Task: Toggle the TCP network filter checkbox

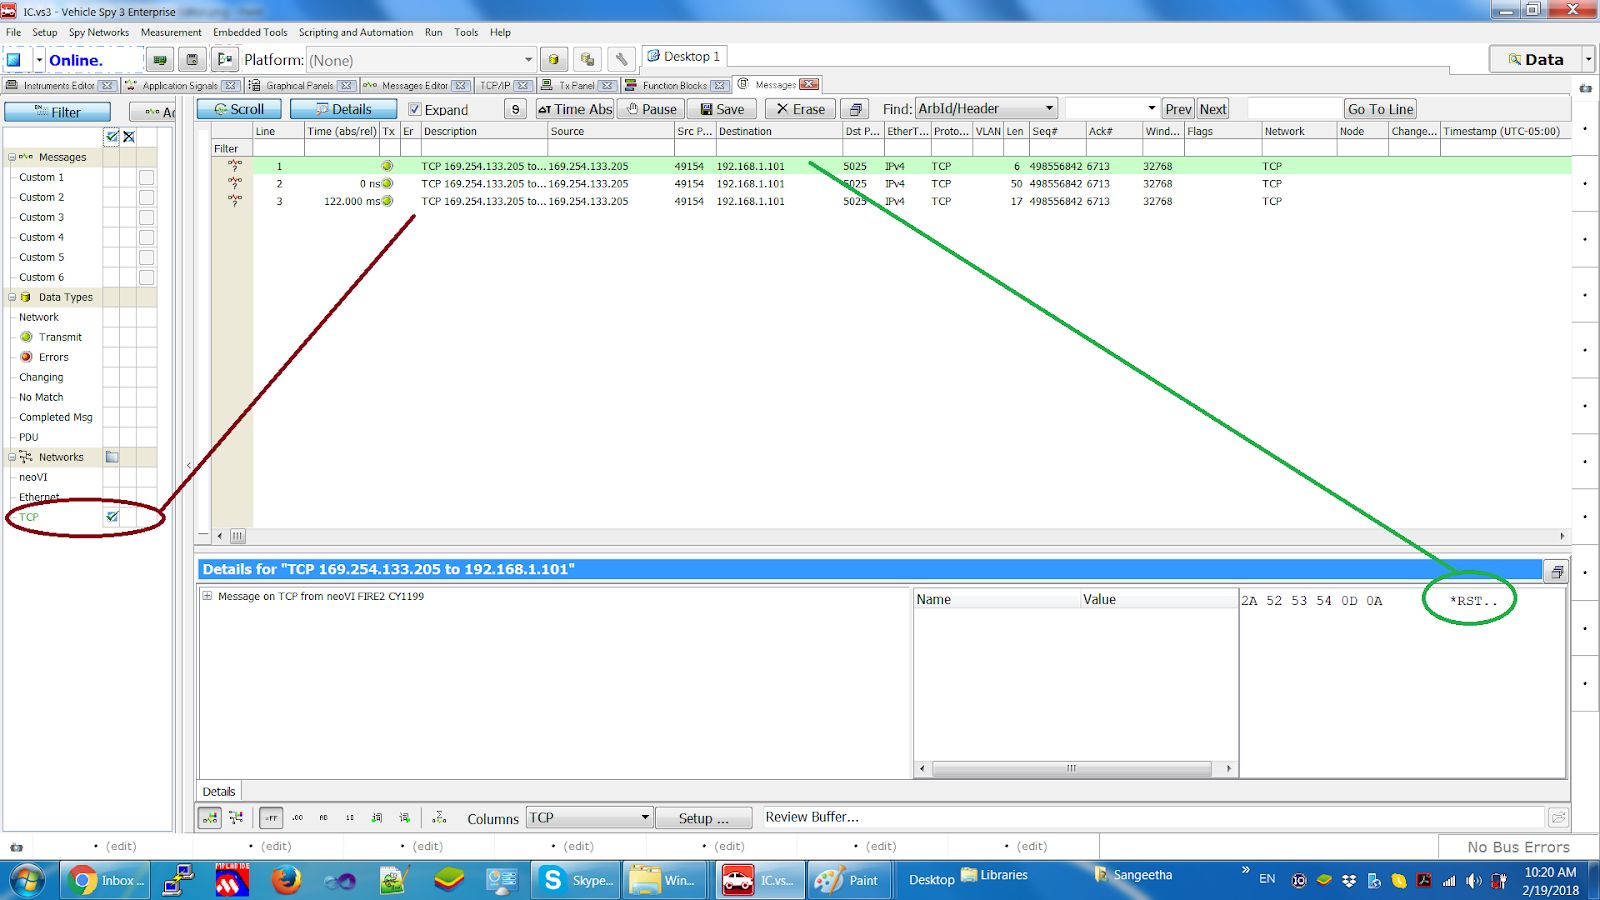Action: coord(112,517)
